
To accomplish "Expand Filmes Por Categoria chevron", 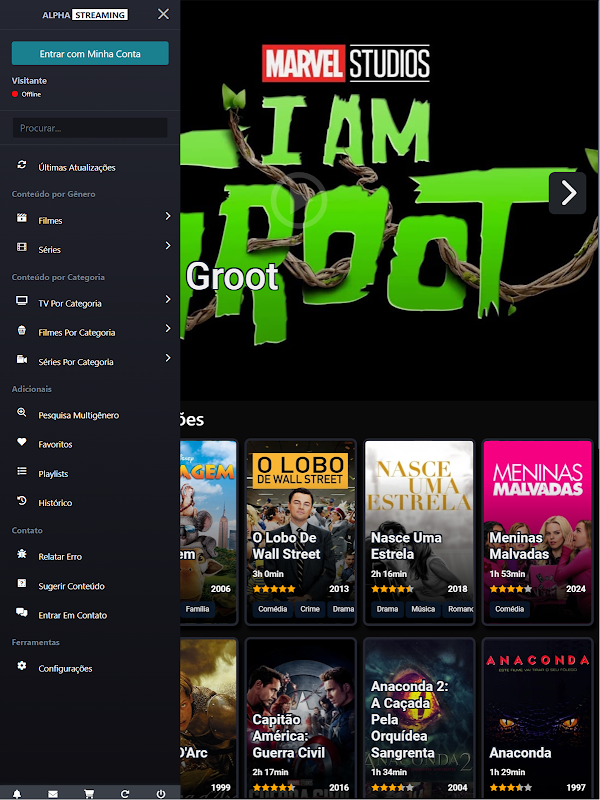I will [168, 329].
